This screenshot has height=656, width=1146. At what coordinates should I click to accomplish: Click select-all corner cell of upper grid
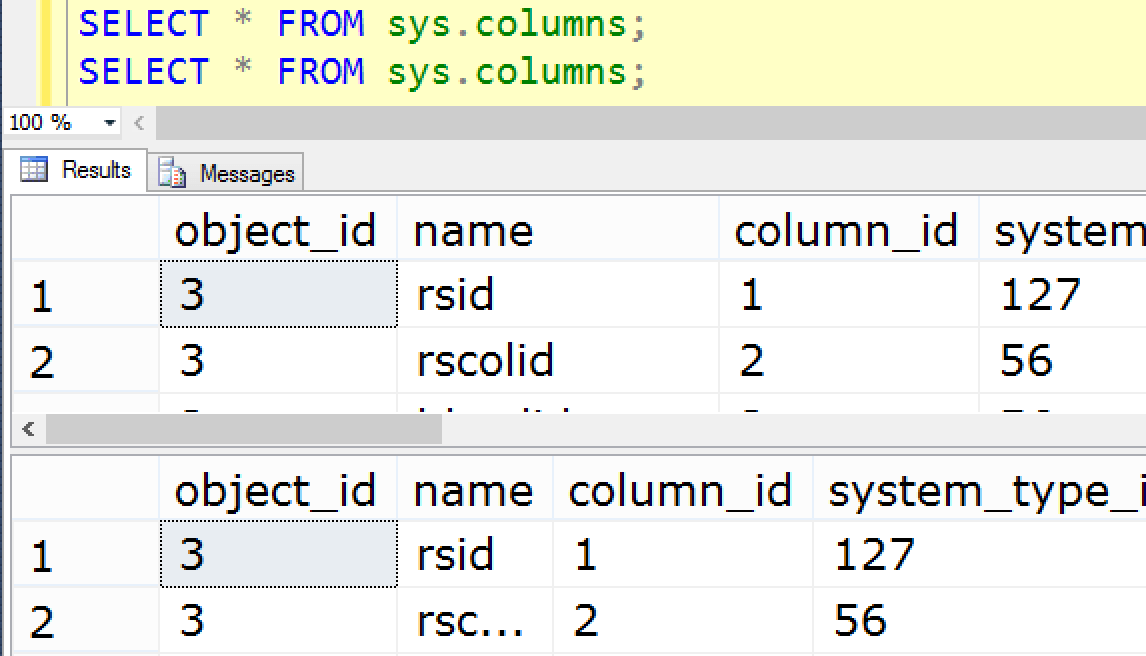click(x=84, y=232)
